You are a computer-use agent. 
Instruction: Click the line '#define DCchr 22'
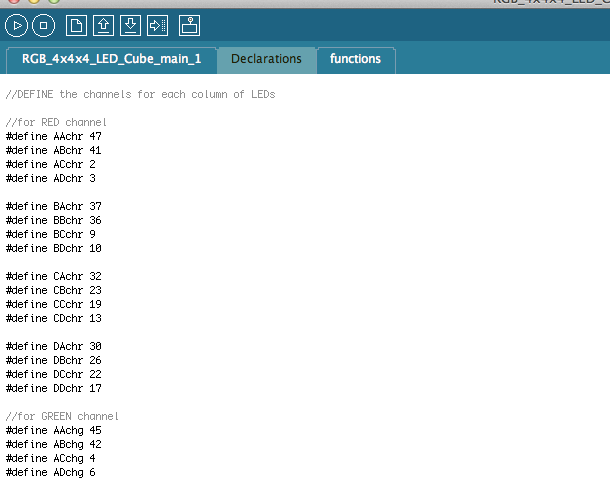pyautogui.click(x=54, y=374)
